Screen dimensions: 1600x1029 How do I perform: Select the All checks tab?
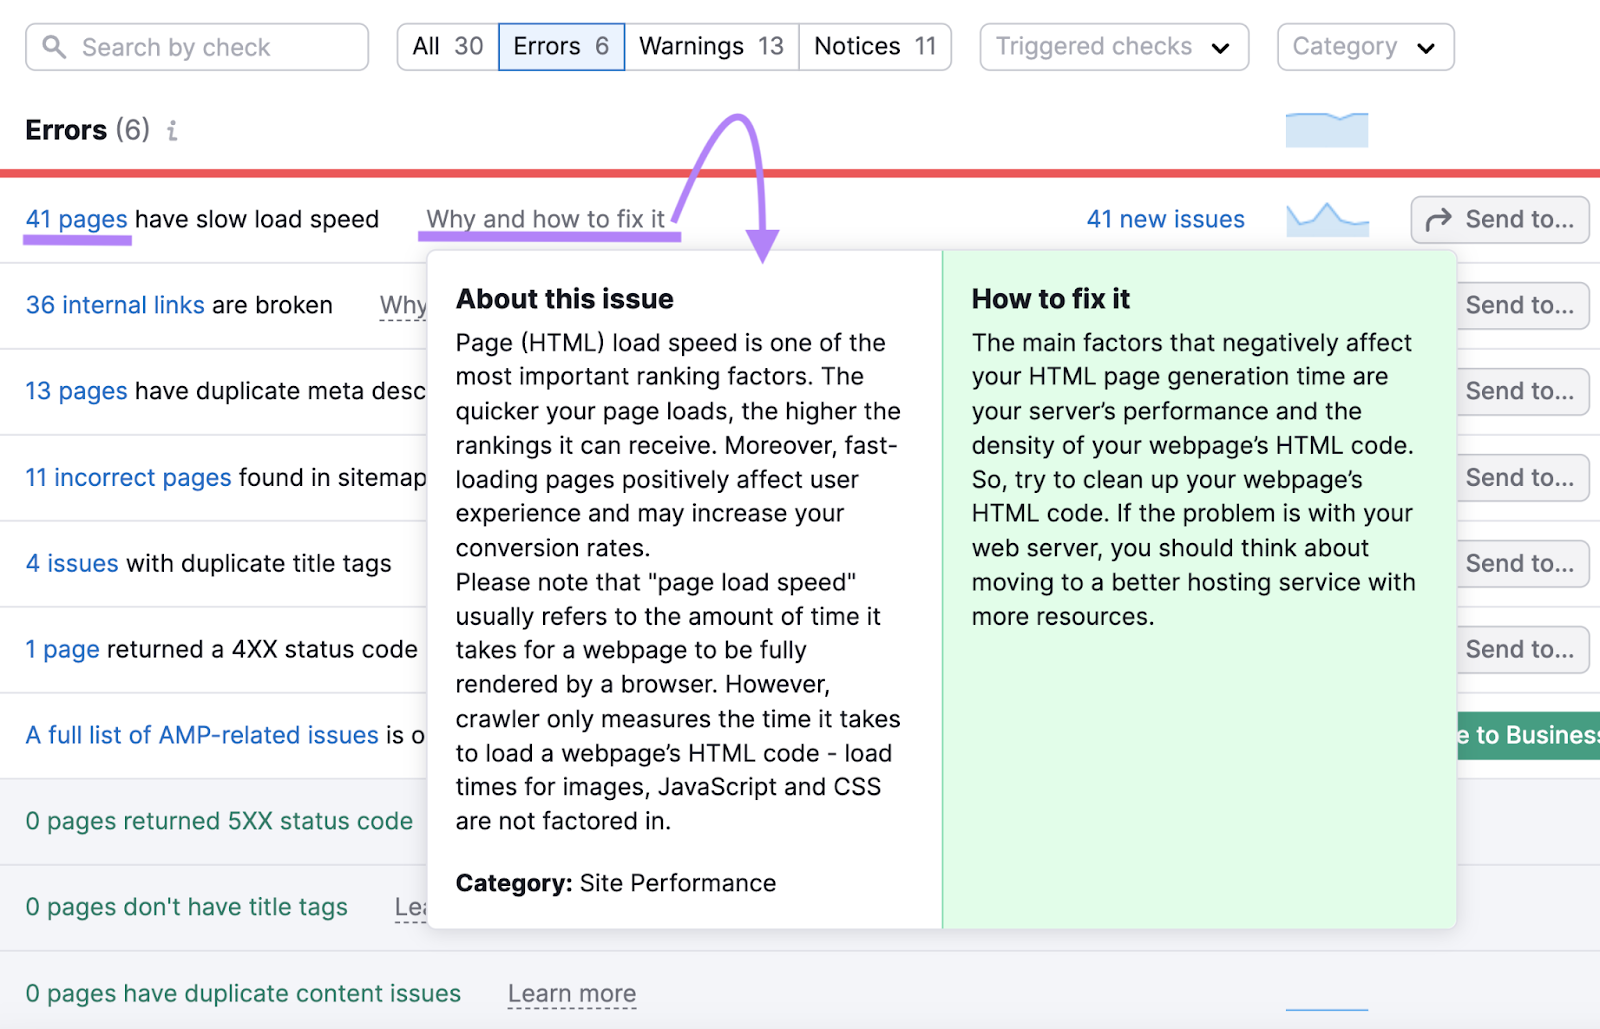447,45
